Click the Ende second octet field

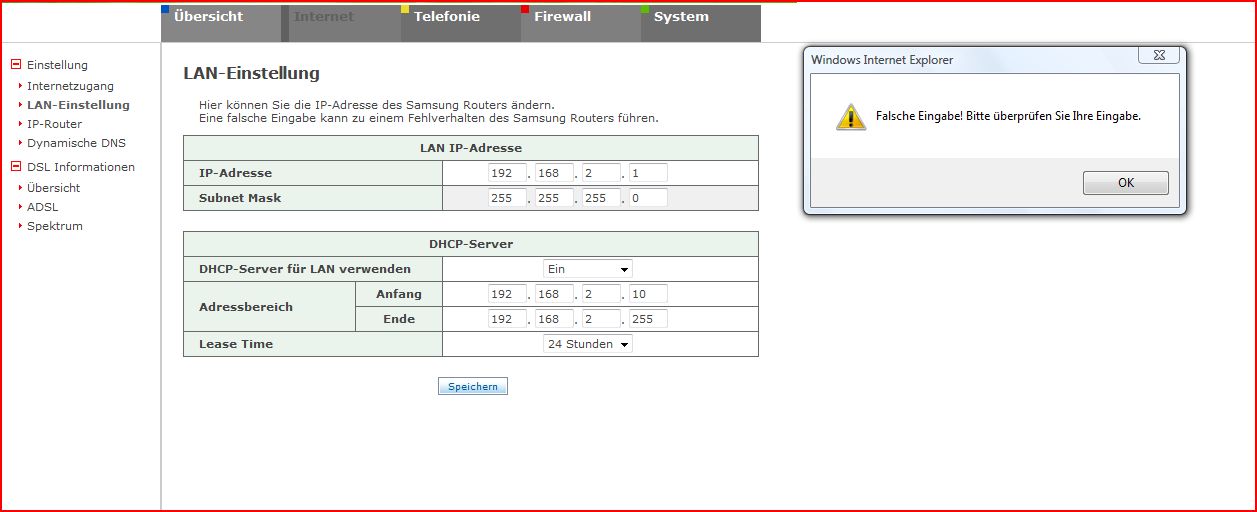[x=555, y=319]
